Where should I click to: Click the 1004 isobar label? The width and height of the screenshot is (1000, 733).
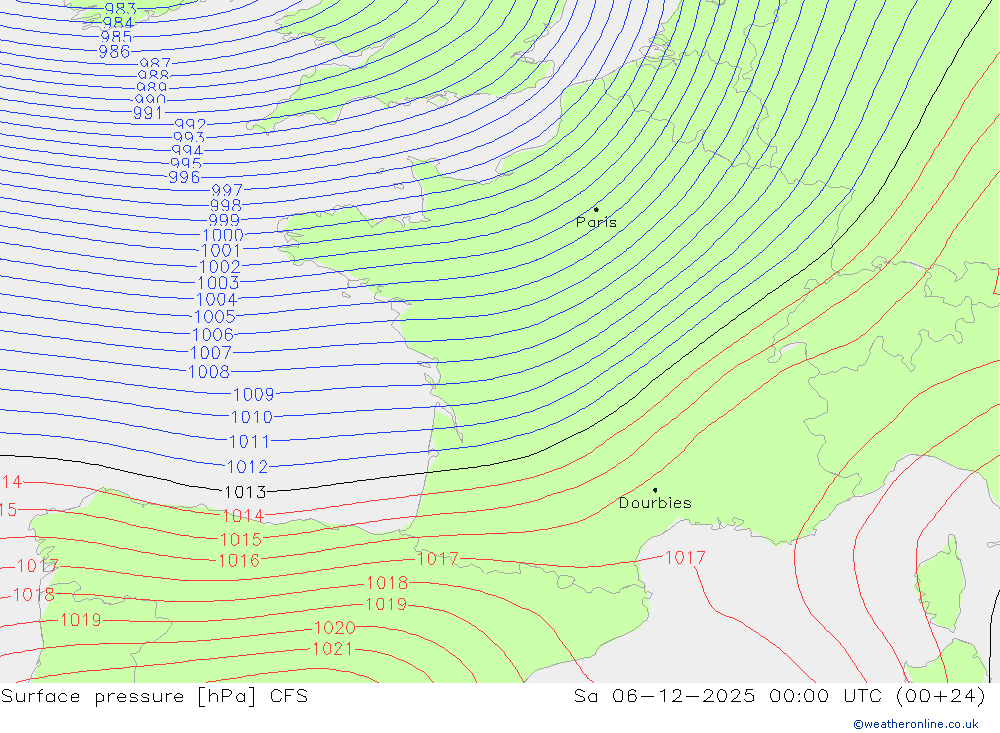pyautogui.click(x=216, y=300)
